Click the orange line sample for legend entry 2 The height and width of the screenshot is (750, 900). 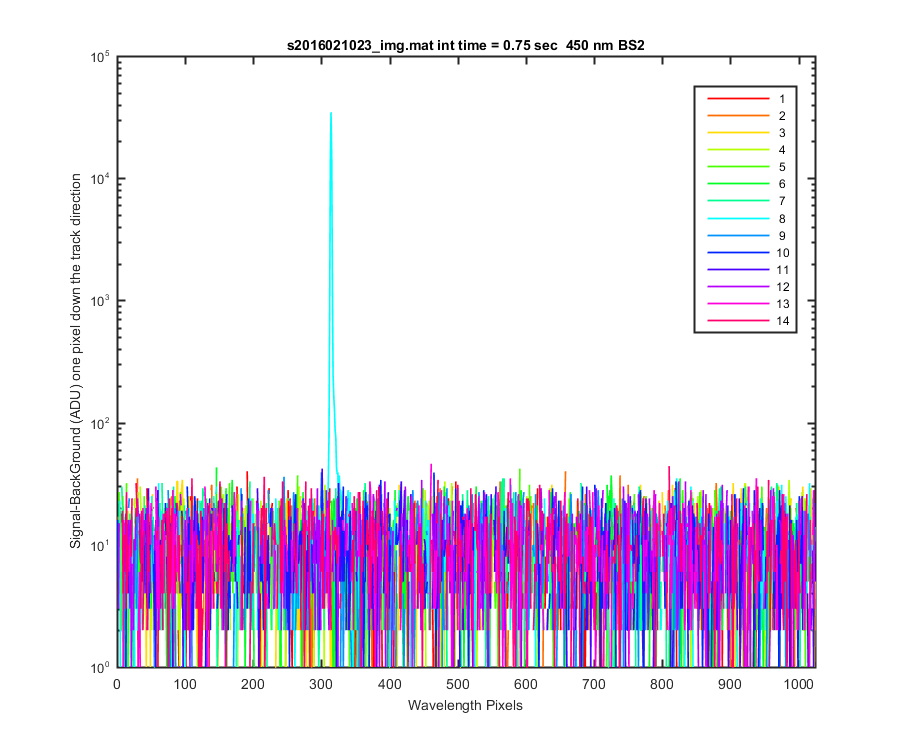(738, 116)
